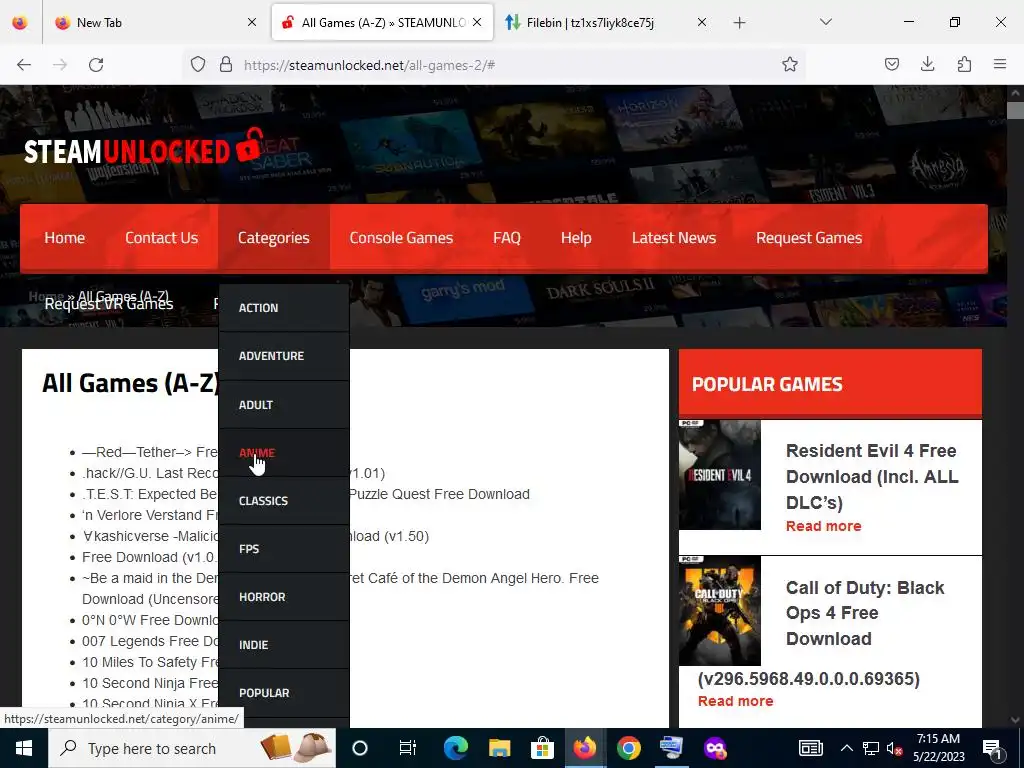The image size is (1024, 768).
Task: View site security padlock info
Action: pos(226,65)
